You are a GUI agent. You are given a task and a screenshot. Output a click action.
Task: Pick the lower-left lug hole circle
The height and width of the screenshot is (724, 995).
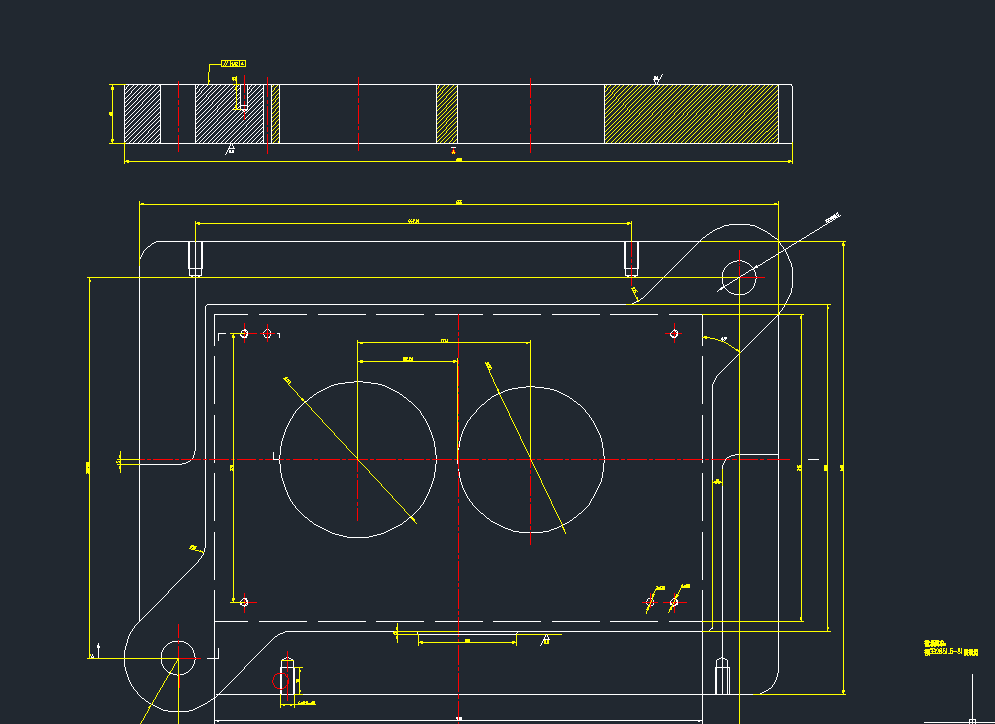[178, 658]
